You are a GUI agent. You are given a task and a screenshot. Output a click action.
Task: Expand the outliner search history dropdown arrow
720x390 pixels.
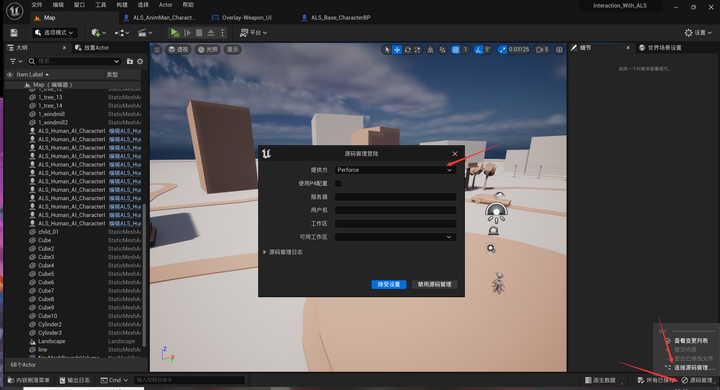pos(117,61)
